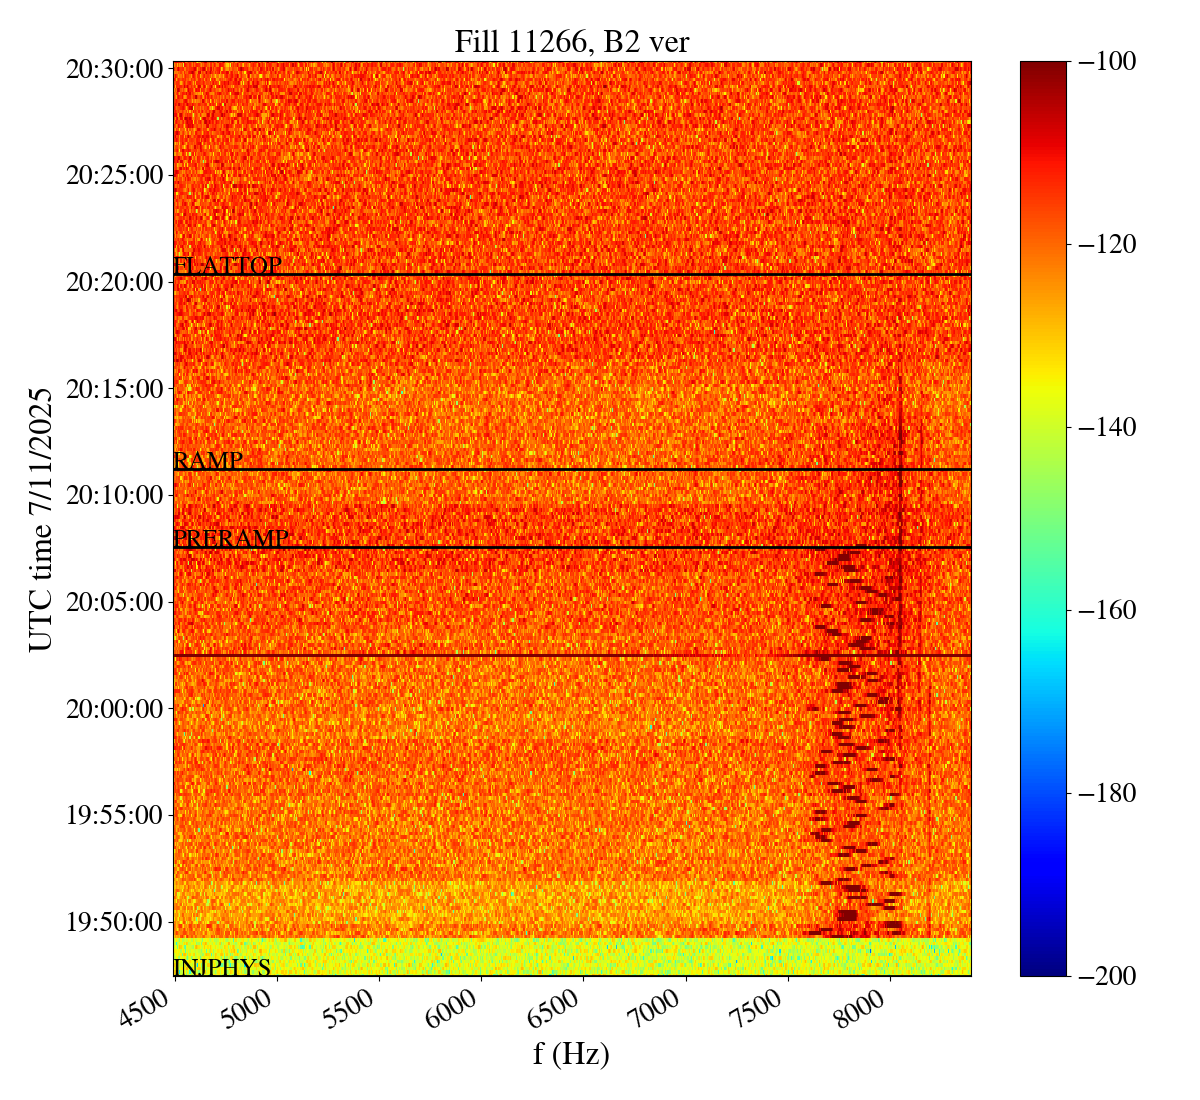Screen dimensions: 1200x1100
Task: Click the -120 colorbar tick label
Action: [1106, 245]
